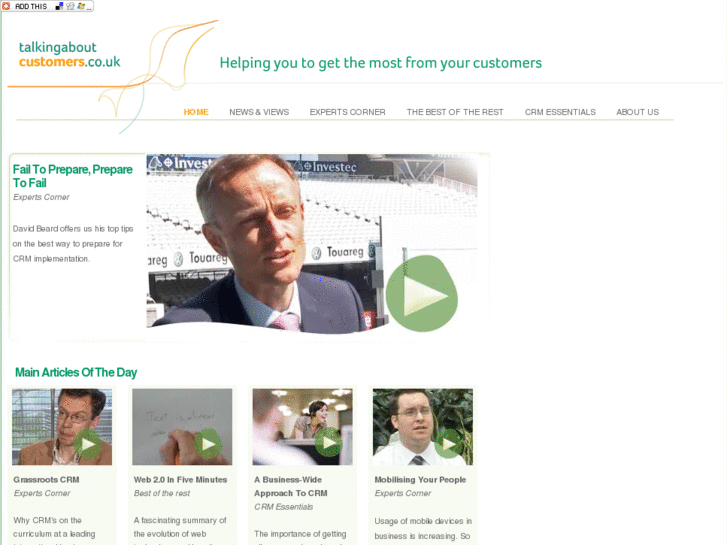Click the Windows Live share icon
The width and height of the screenshot is (727, 545).
(81, 6)
